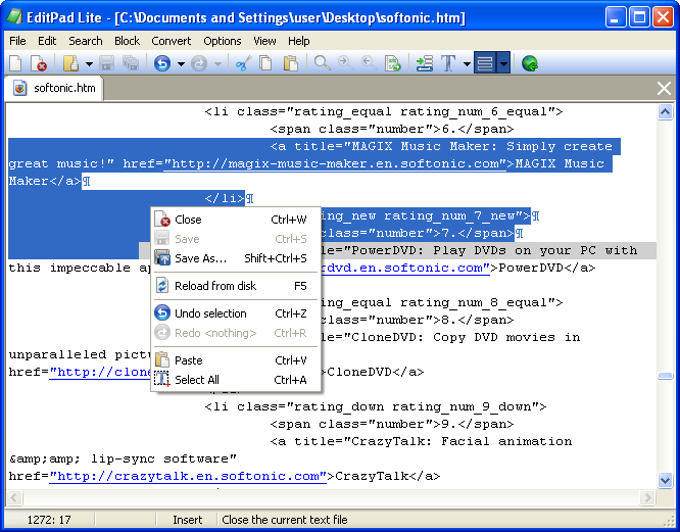
Task: Select the softonic.htm tab
Action: 54,88
